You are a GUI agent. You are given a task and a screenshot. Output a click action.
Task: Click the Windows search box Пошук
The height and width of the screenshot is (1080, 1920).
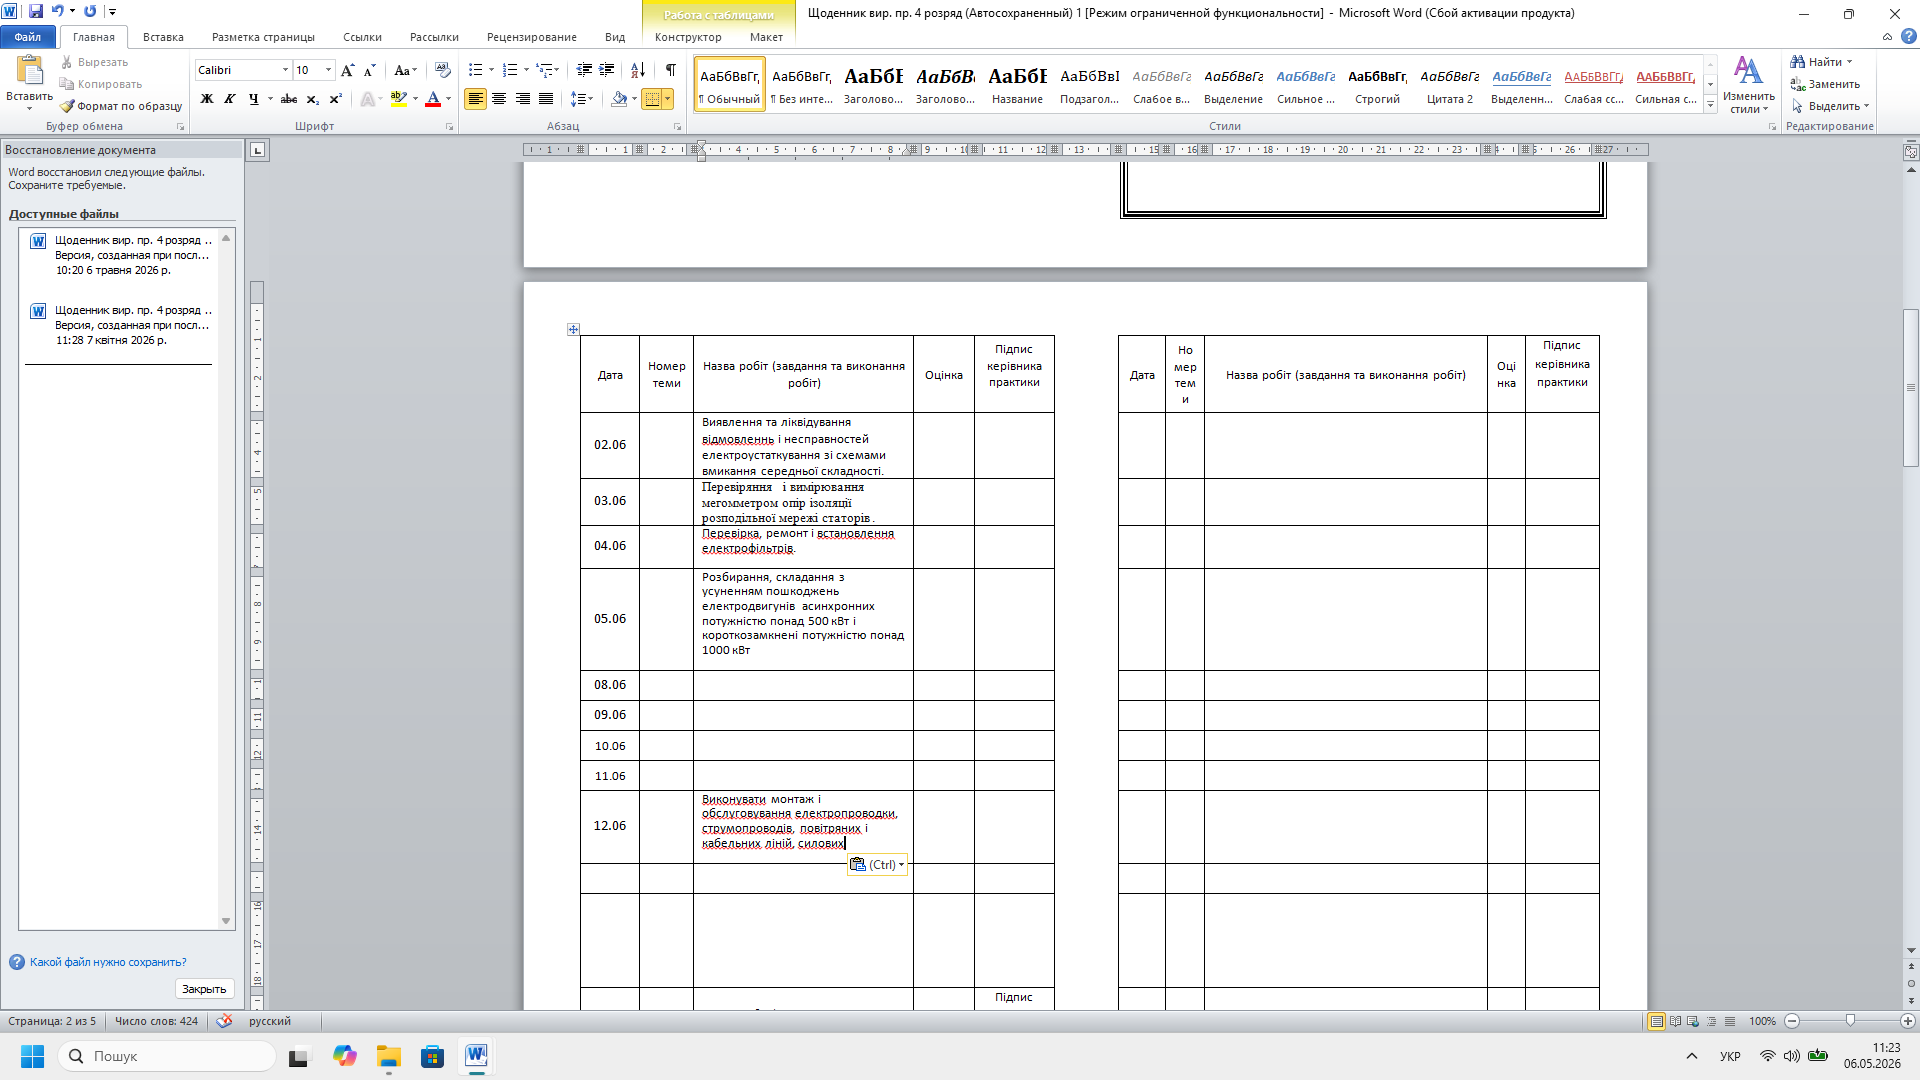166,1056
